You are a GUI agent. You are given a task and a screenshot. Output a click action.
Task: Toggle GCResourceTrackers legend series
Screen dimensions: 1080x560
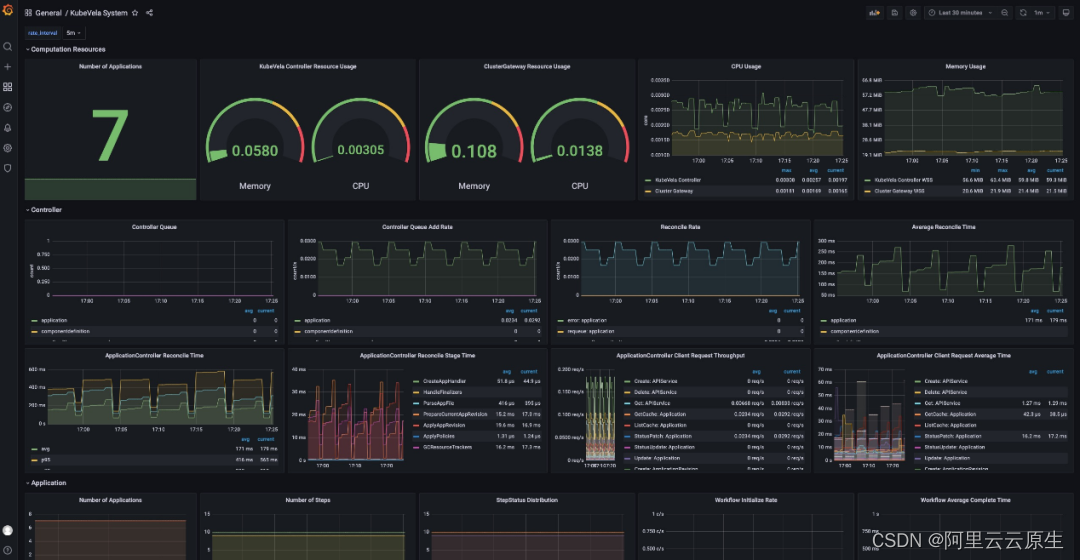point(447,447)
